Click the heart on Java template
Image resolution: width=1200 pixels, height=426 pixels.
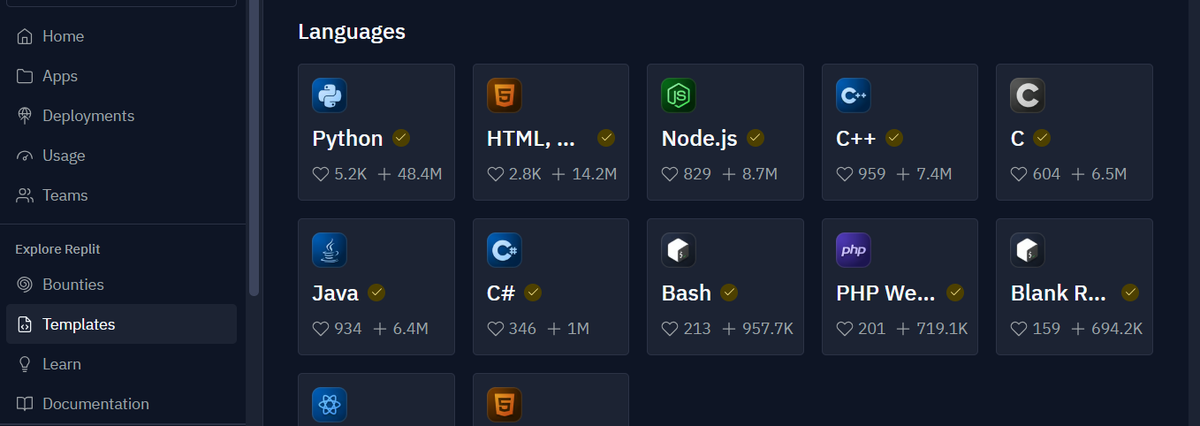[x=321, y=329]
